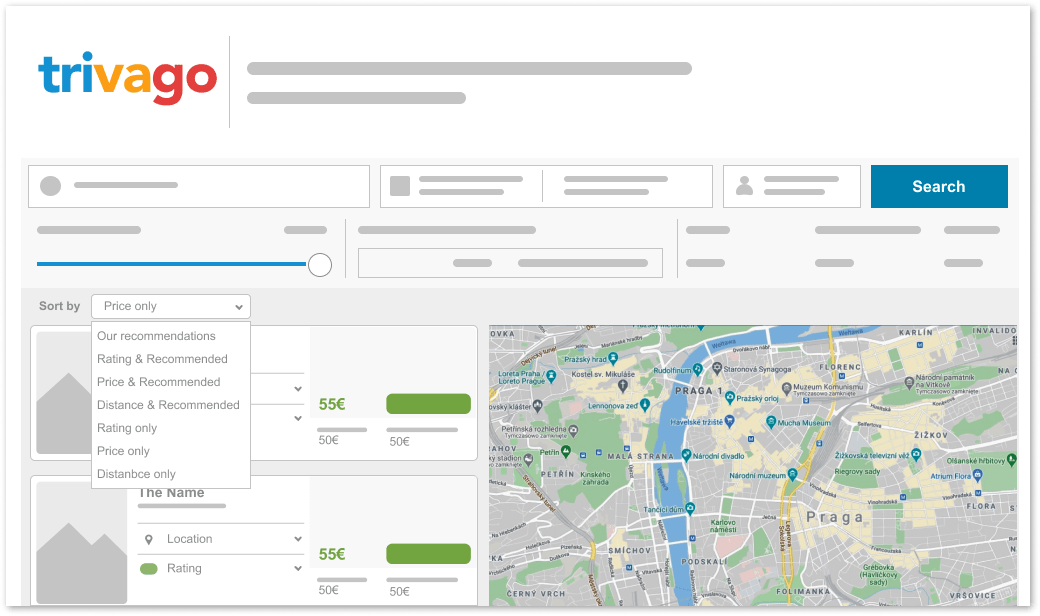Image resolution: width=1040 pixels, height=616 pixels.
Task: Click the price slider handle
Action: point(320,264)
